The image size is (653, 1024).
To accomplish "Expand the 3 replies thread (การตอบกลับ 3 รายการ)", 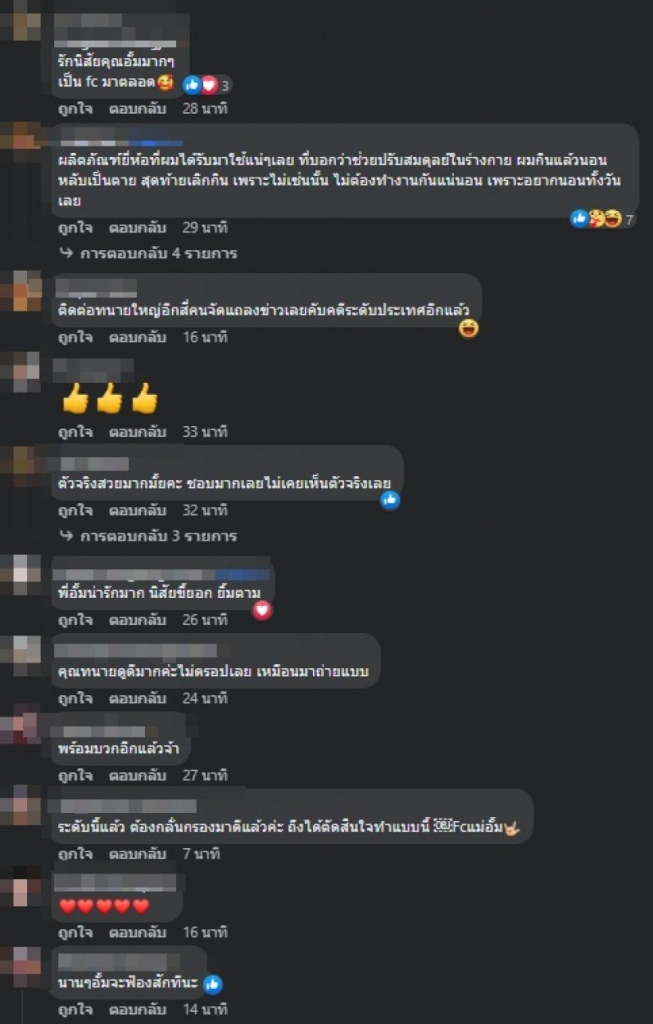I will (148, 536).
